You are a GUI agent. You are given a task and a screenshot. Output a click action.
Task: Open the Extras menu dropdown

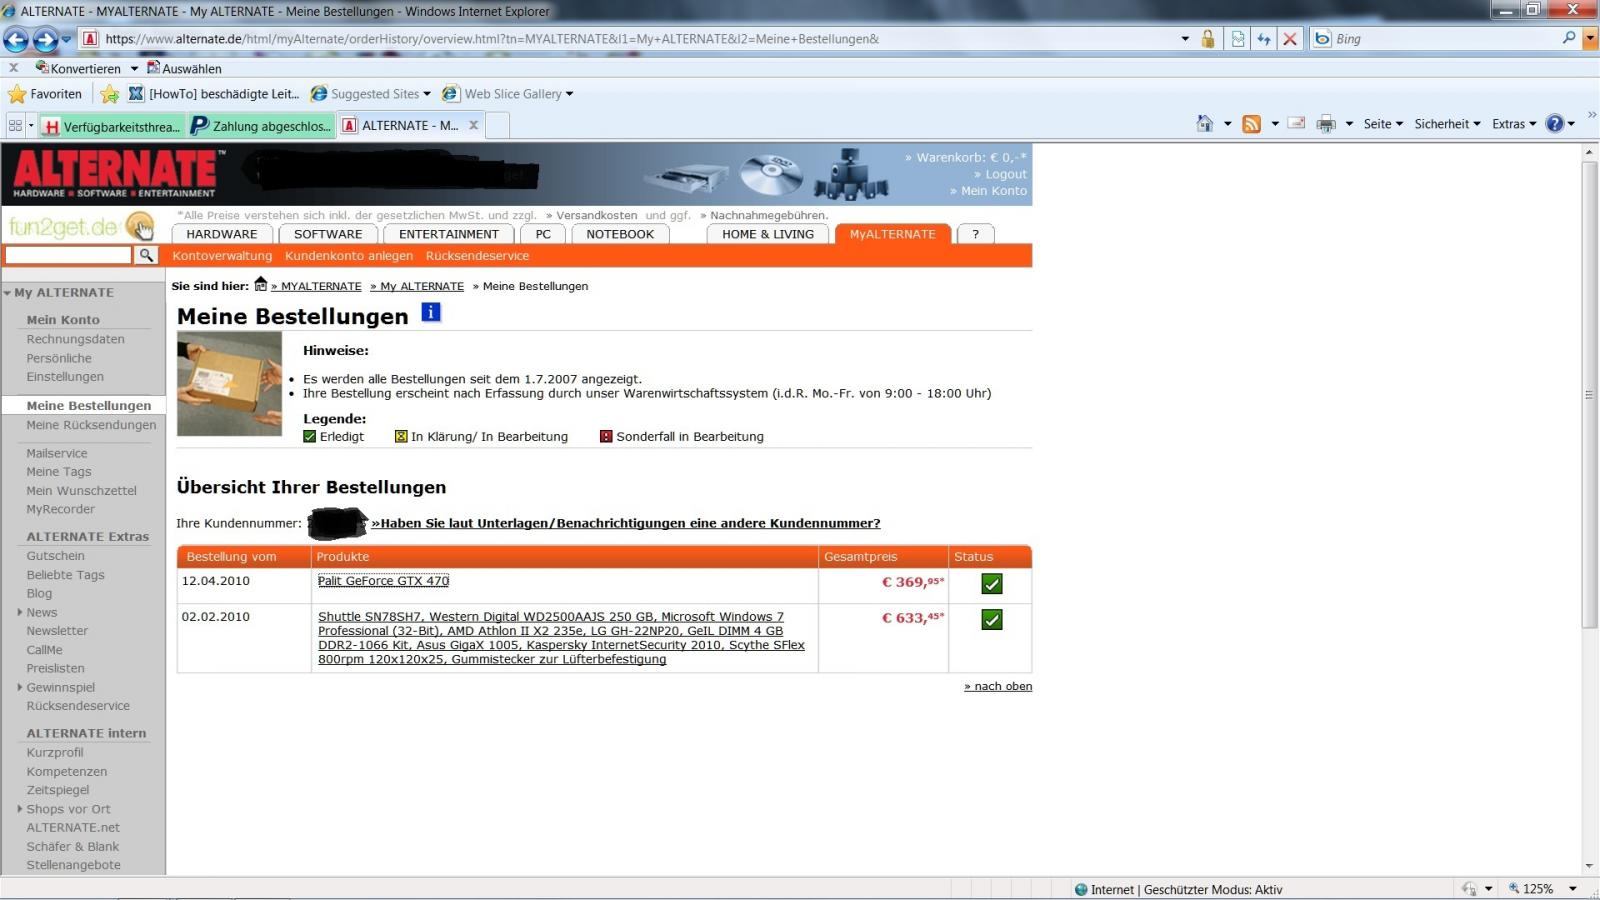point(1514,124)
